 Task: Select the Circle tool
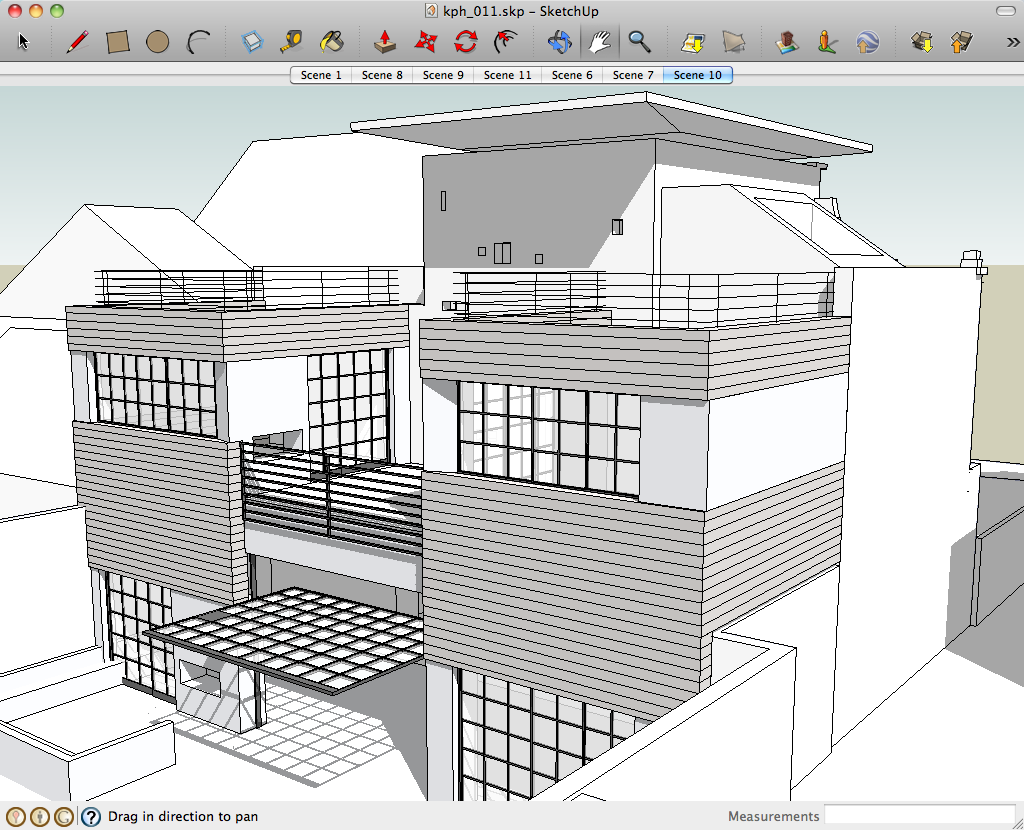(157, 42)
